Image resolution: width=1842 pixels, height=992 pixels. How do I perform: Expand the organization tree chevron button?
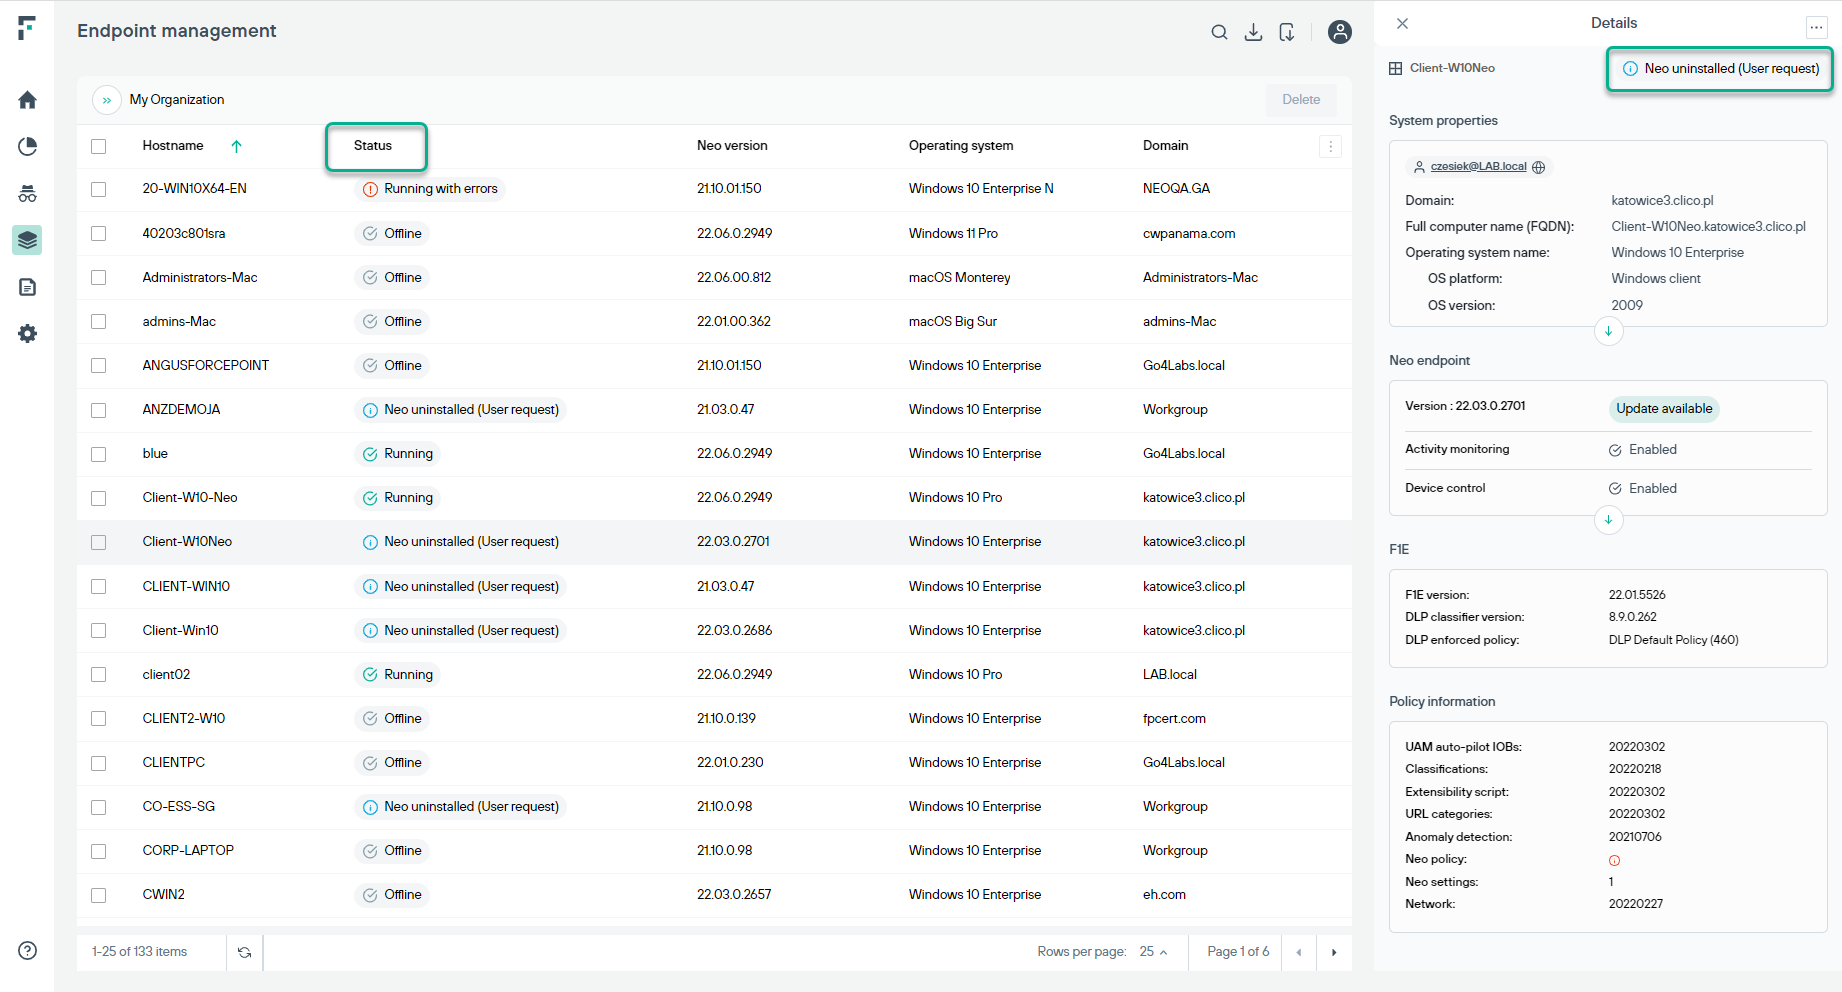tap(107, 100)
